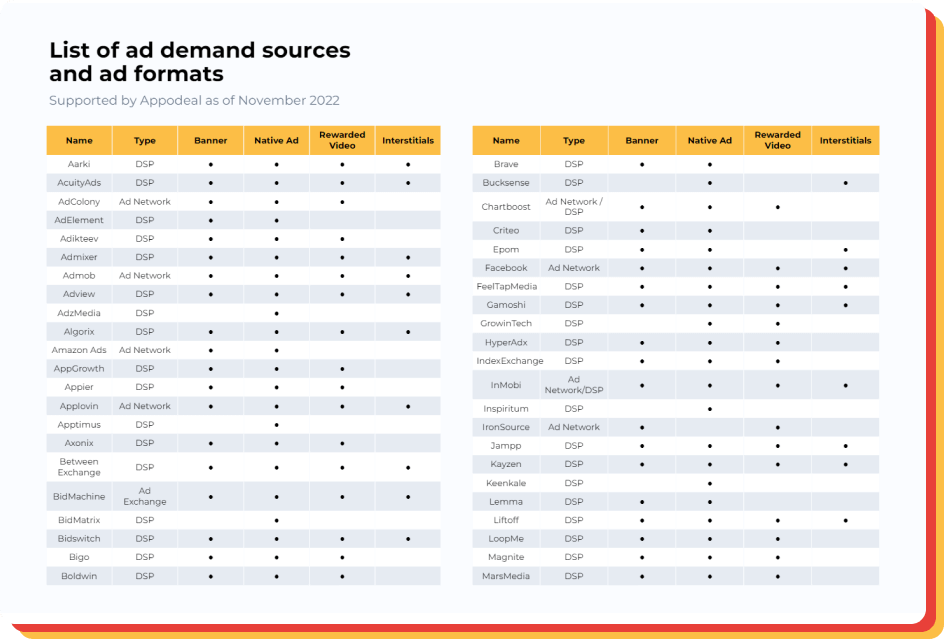Select the Inspiritum name cell
The image size is (944, 639).
click(506, 409)
